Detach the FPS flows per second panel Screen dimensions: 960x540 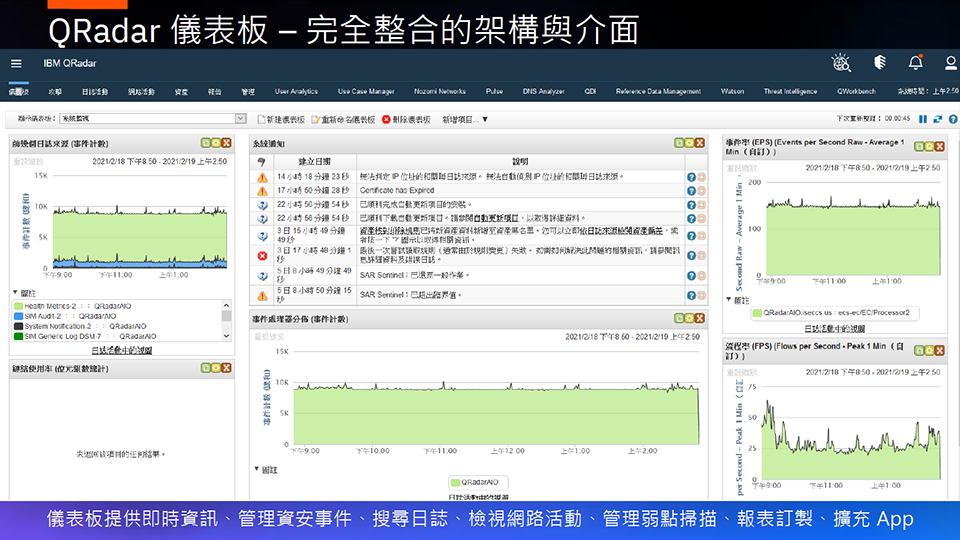919,350
